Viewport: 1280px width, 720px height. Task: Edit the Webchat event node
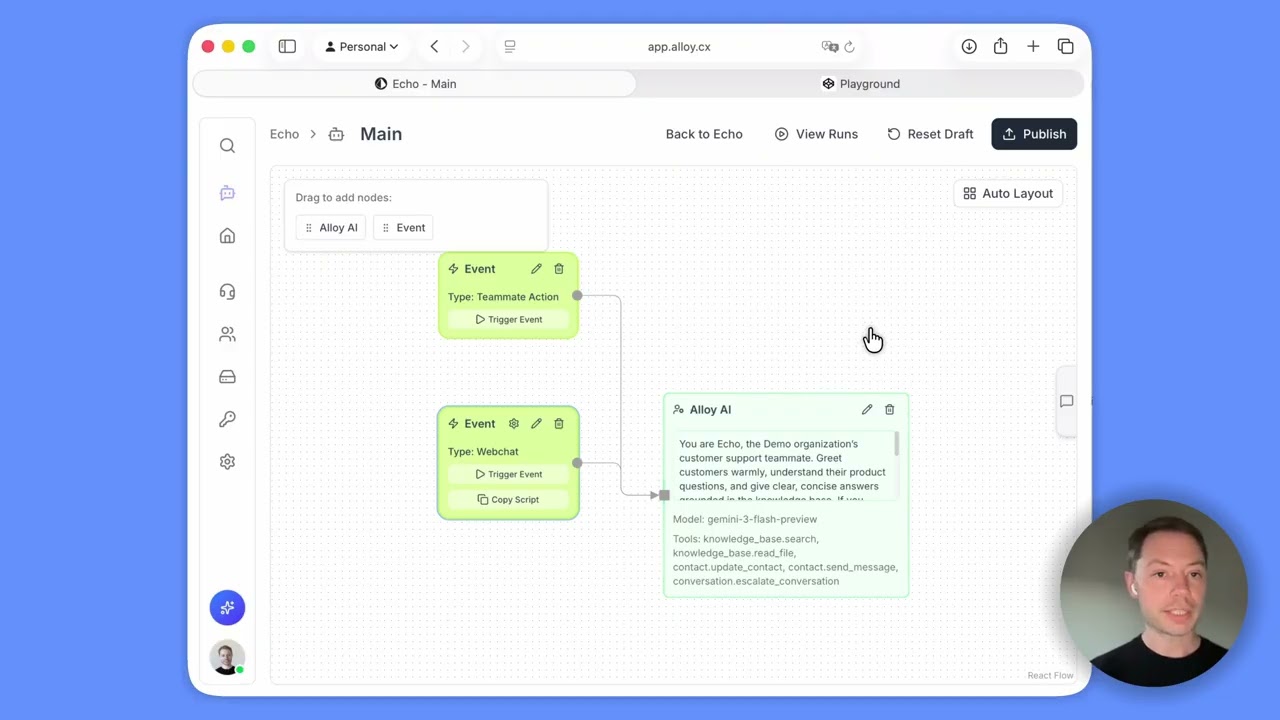coord(536,424)
